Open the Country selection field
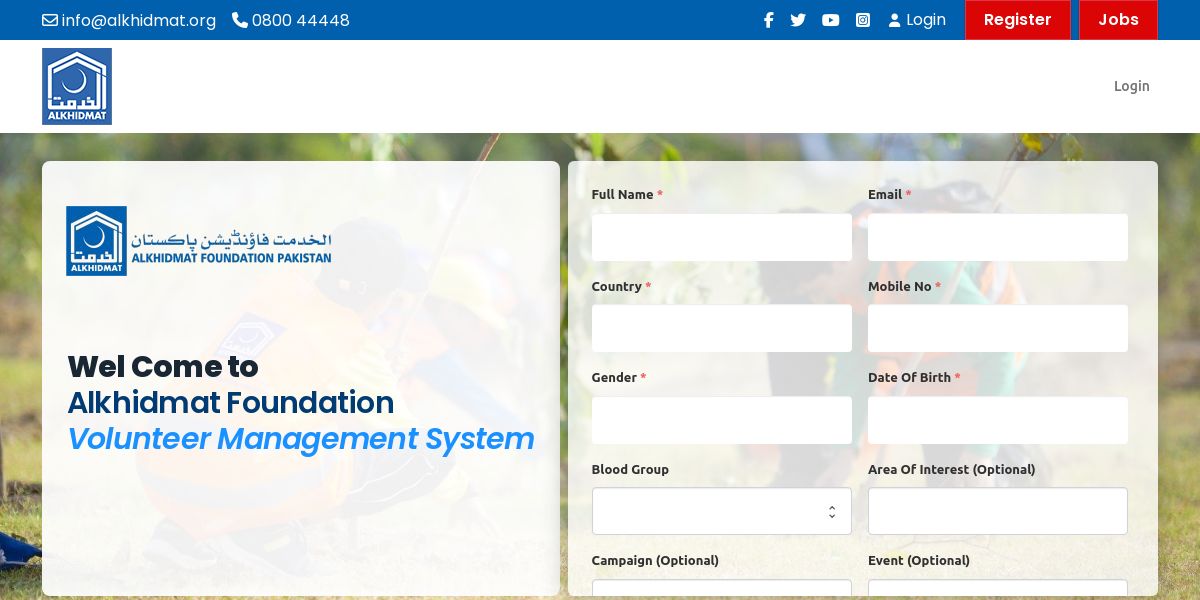Image resolution: width=1200 pixels, height=600 pixels. [722, 328]
